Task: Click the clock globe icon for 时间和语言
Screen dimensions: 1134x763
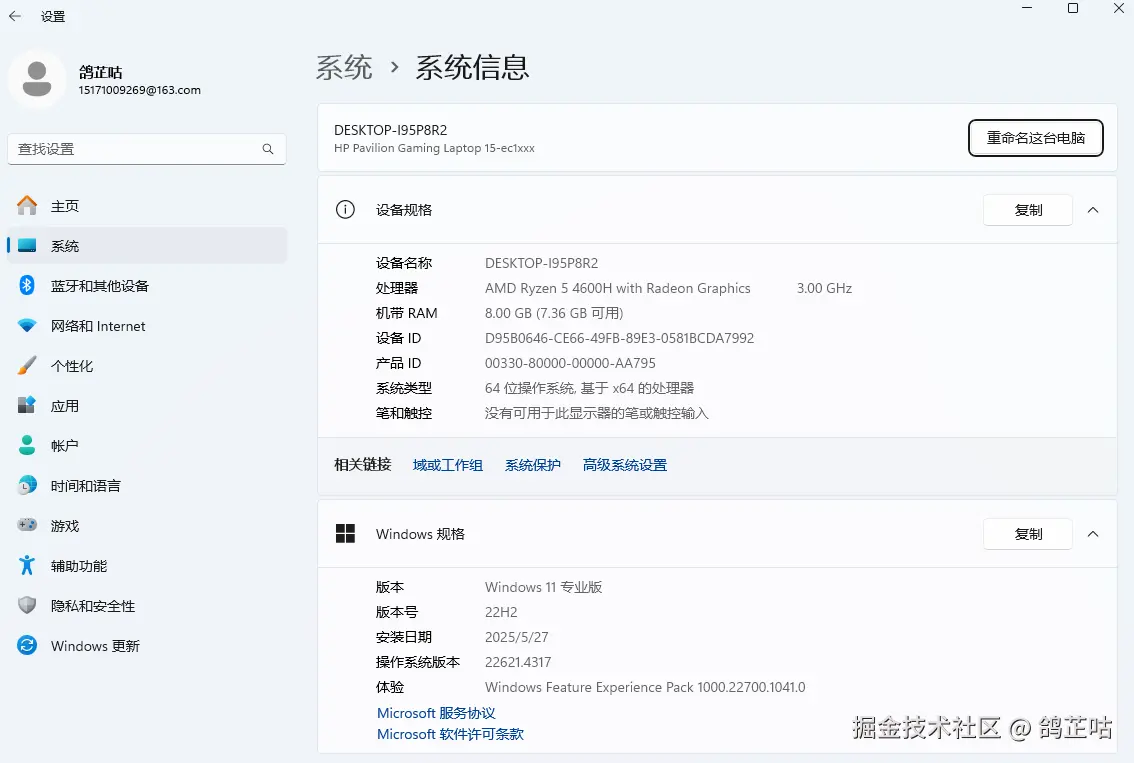Action: tap(27, 485)
